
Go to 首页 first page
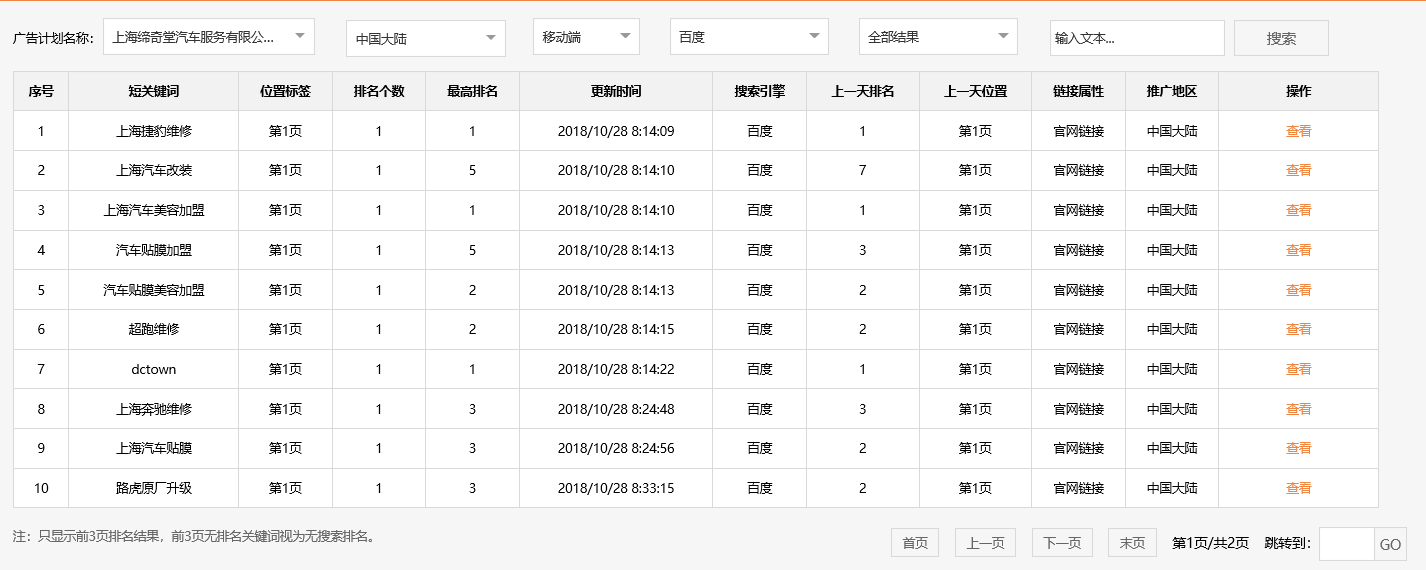tap(915, 543)
